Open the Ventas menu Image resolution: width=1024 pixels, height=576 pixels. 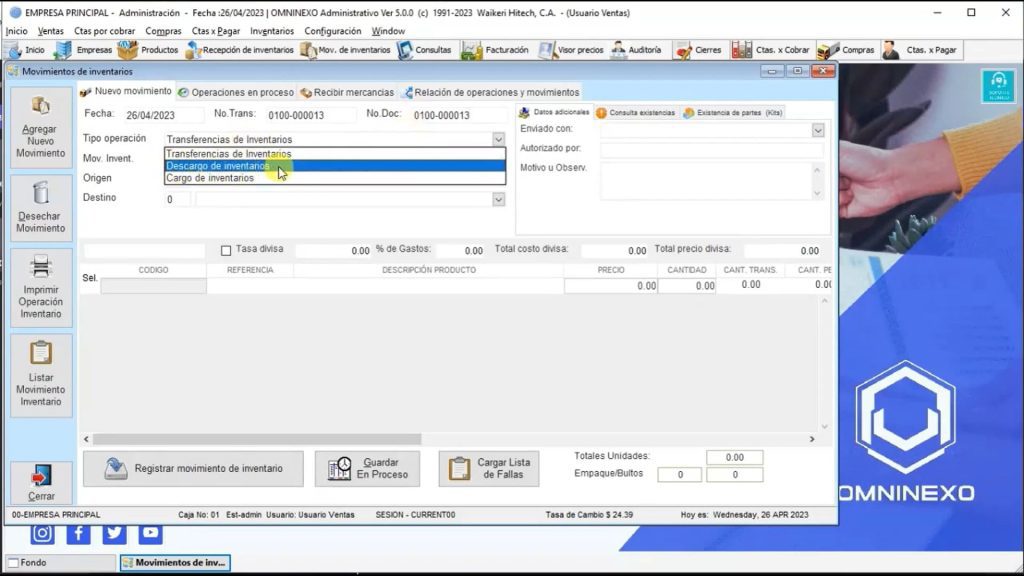(x=50, y=31)
